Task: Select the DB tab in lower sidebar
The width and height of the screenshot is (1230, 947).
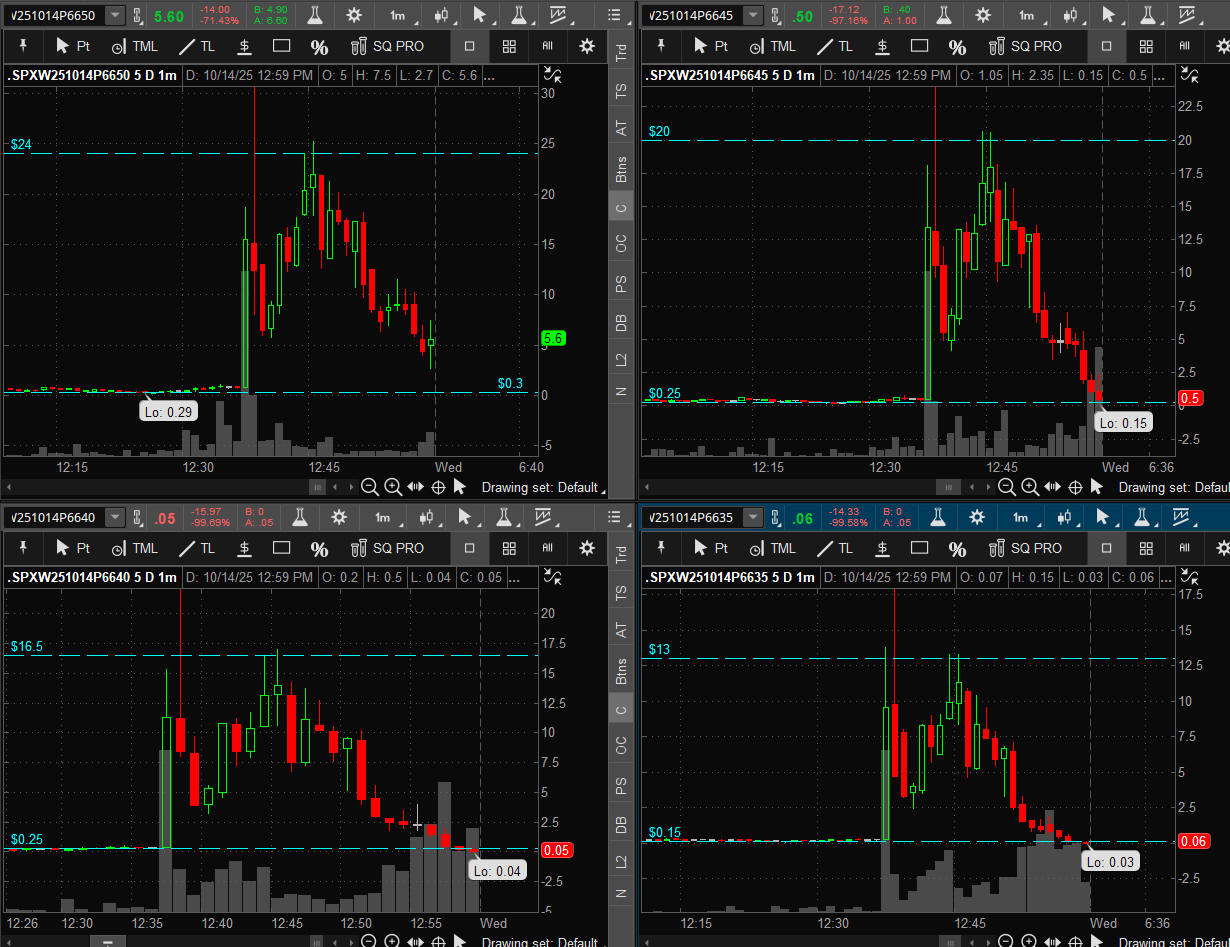Action: click(621, 825)
